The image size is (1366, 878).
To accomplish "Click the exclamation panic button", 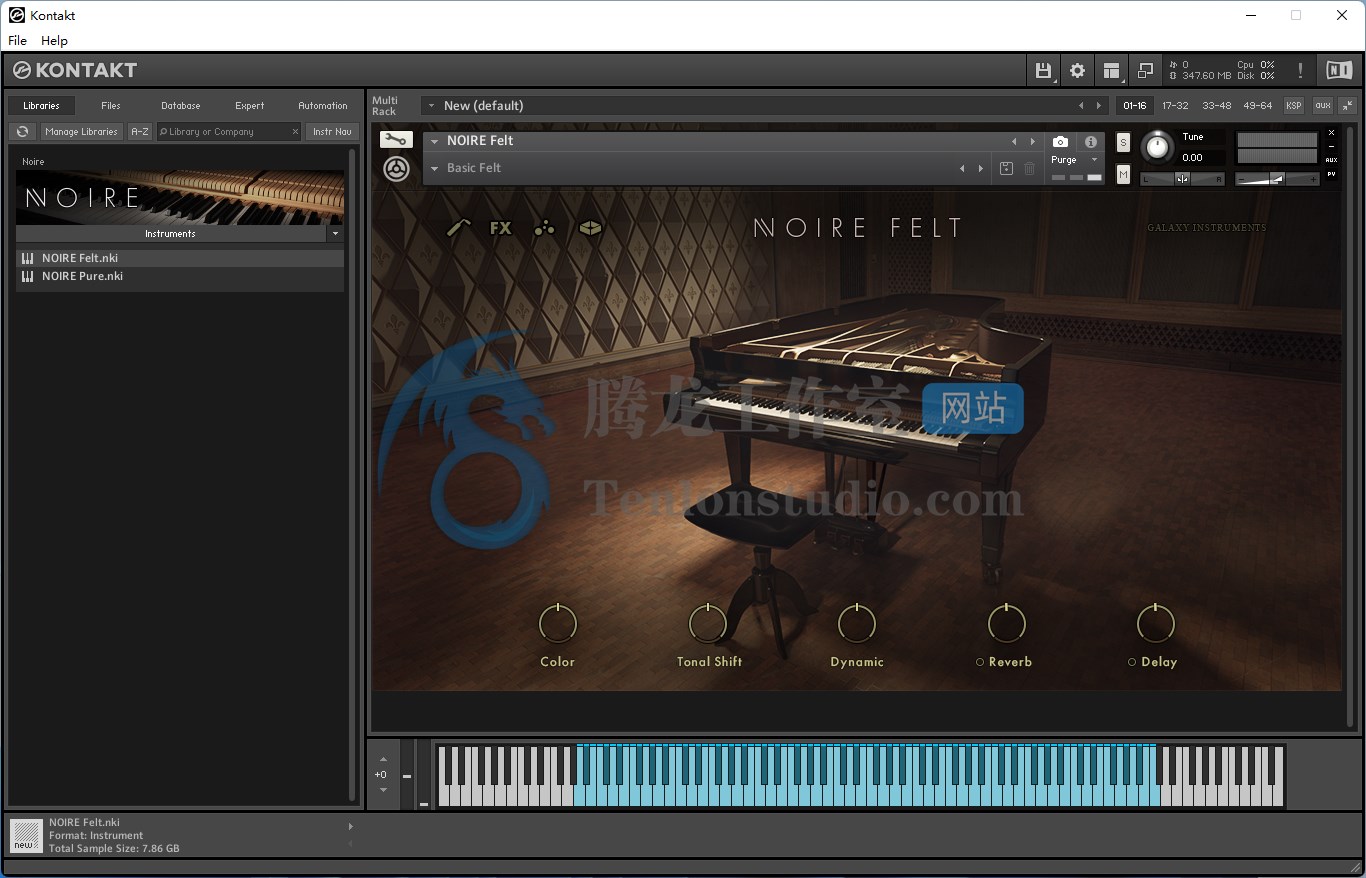I will pyautogui.click(x=1300, y=70).
